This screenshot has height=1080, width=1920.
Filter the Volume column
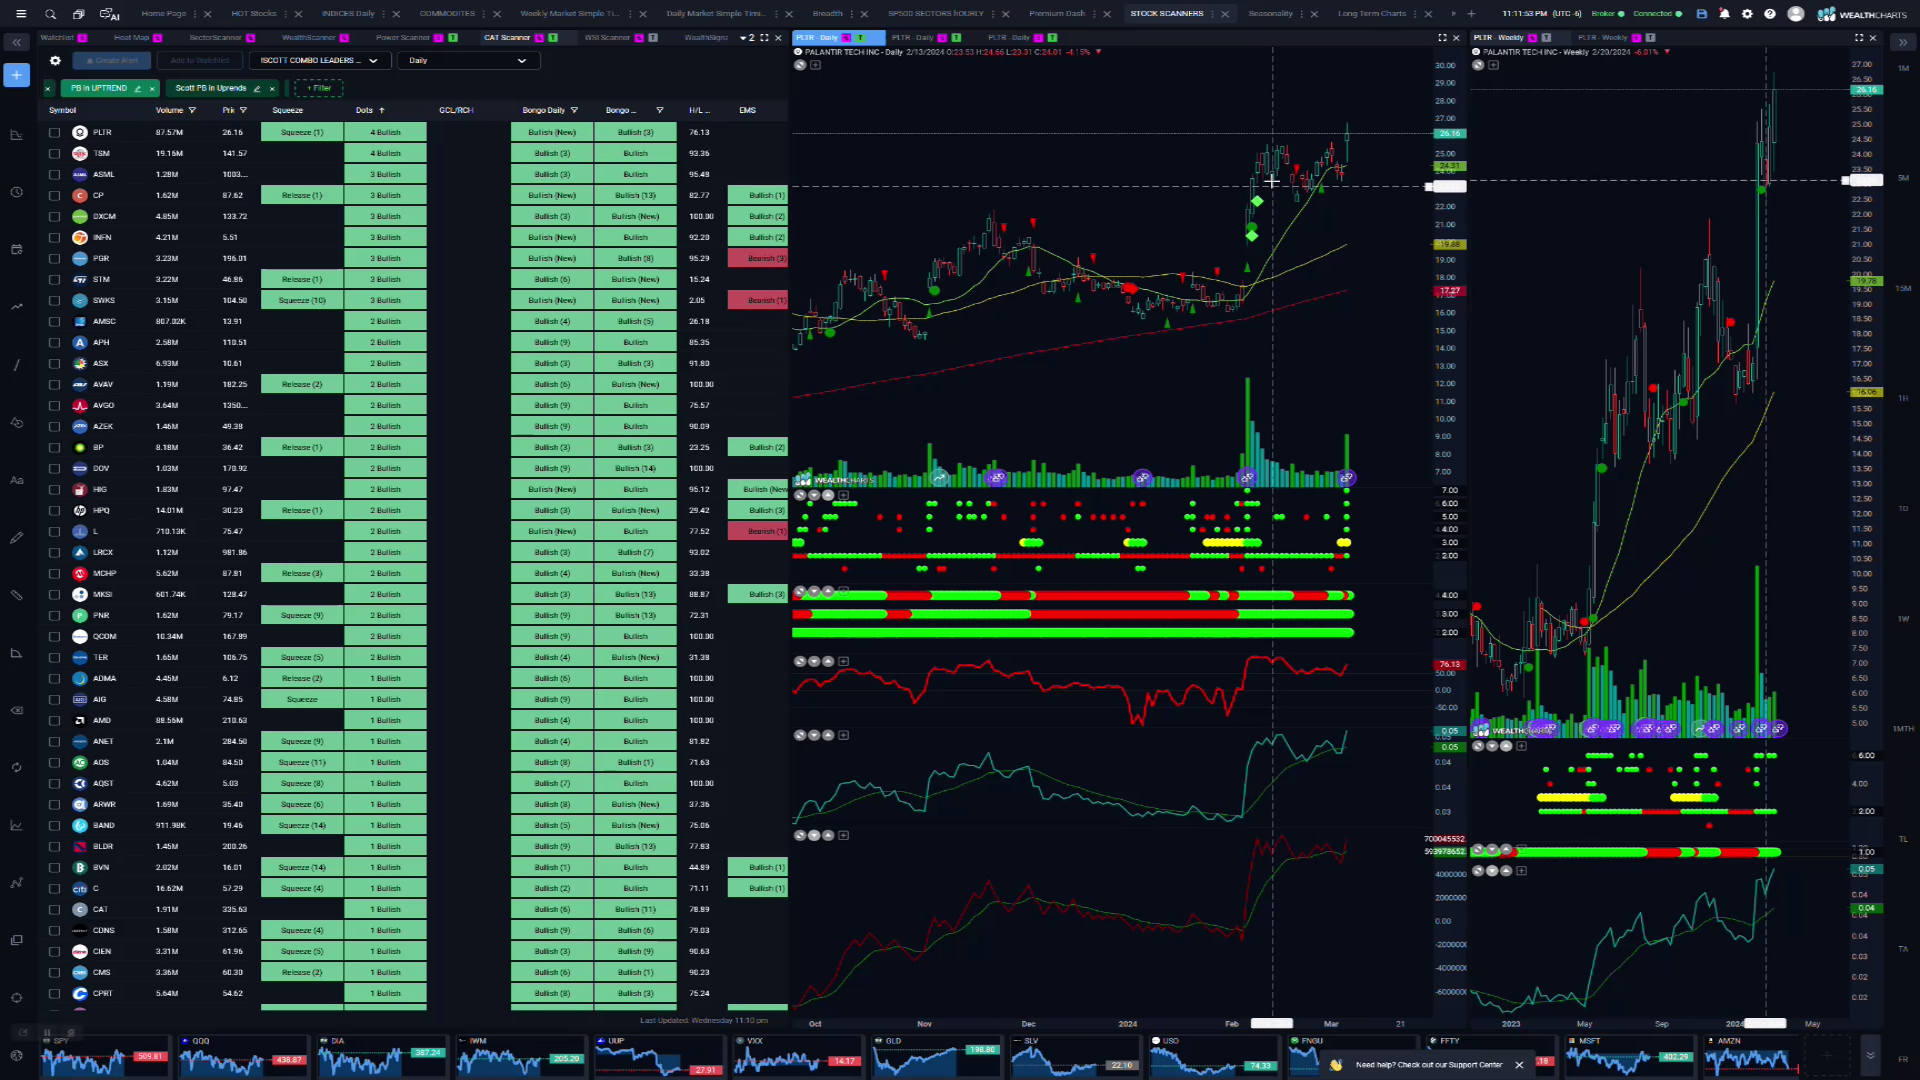point(192,110)
